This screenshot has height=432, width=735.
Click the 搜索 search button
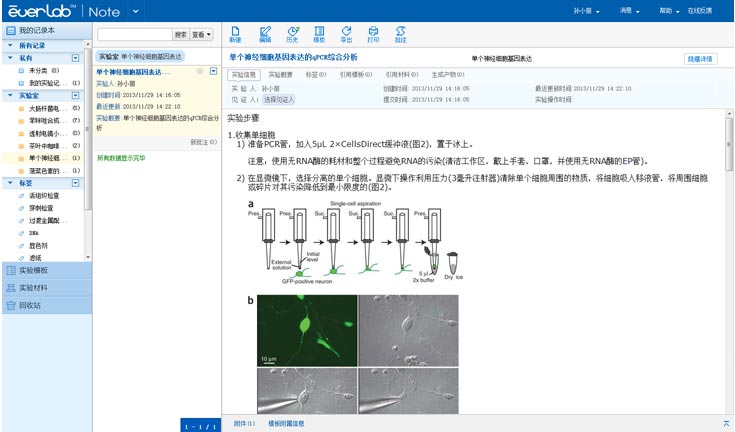180,35
